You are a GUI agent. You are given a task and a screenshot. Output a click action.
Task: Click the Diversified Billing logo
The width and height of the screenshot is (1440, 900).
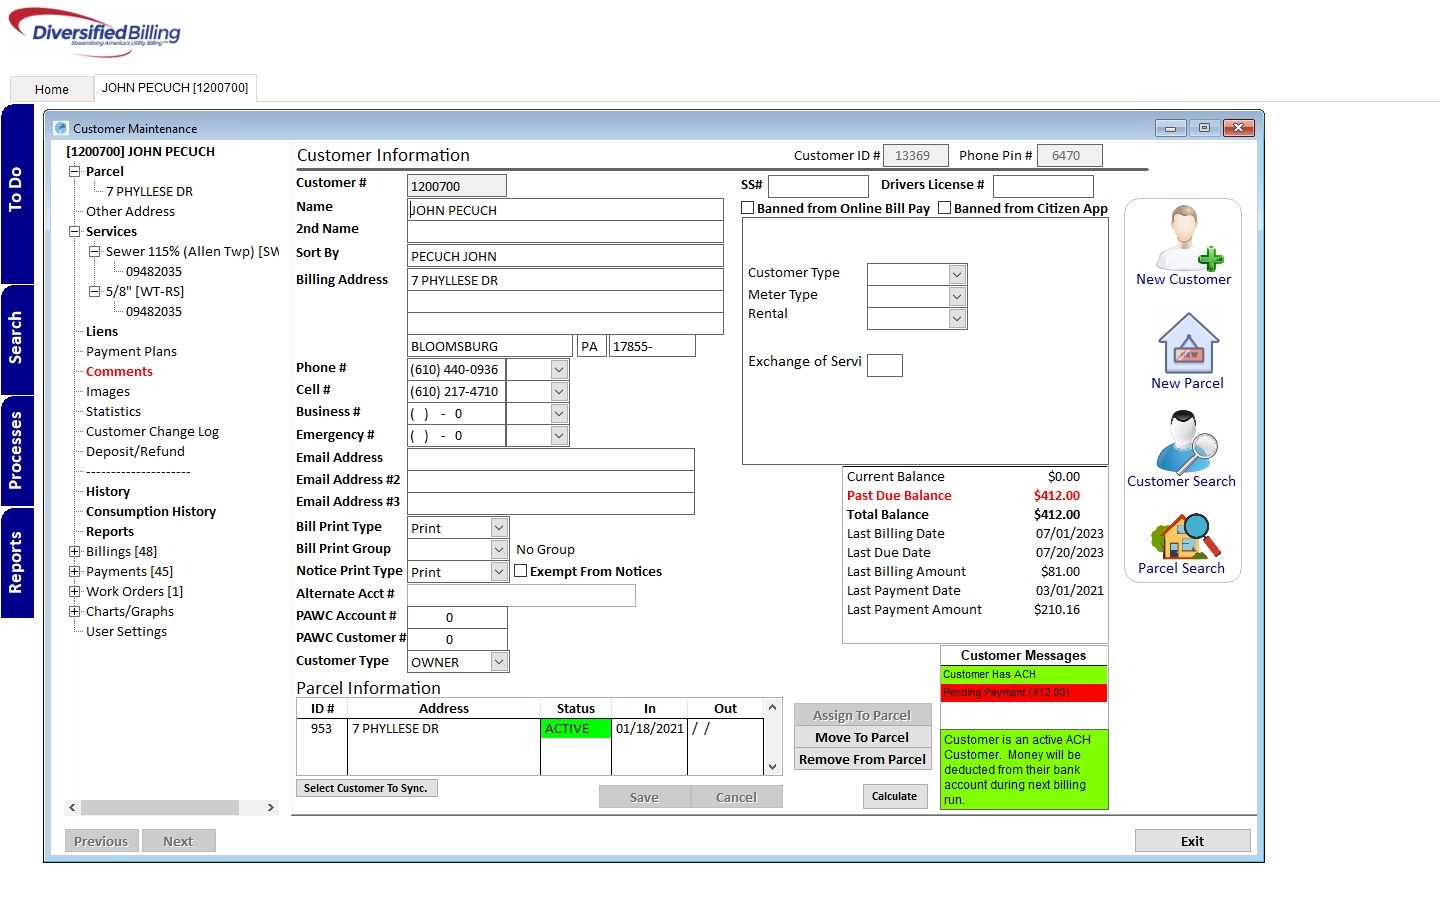click(97, 30)
